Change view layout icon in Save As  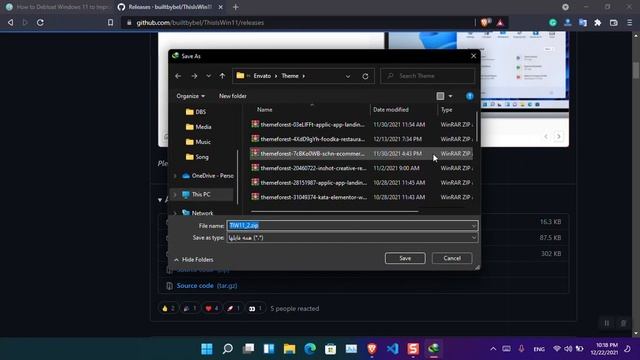[x=440, y=96]
